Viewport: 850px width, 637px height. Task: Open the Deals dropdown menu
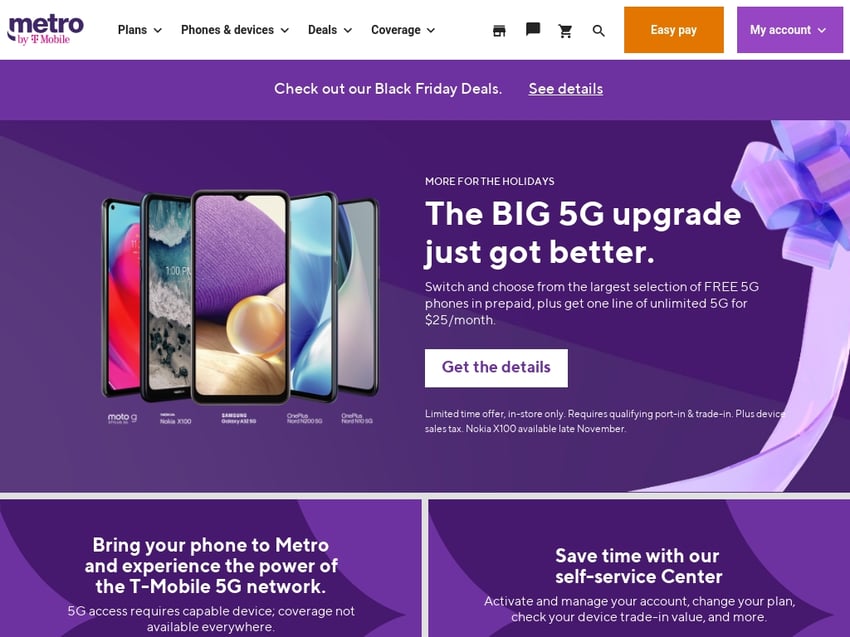330,30
